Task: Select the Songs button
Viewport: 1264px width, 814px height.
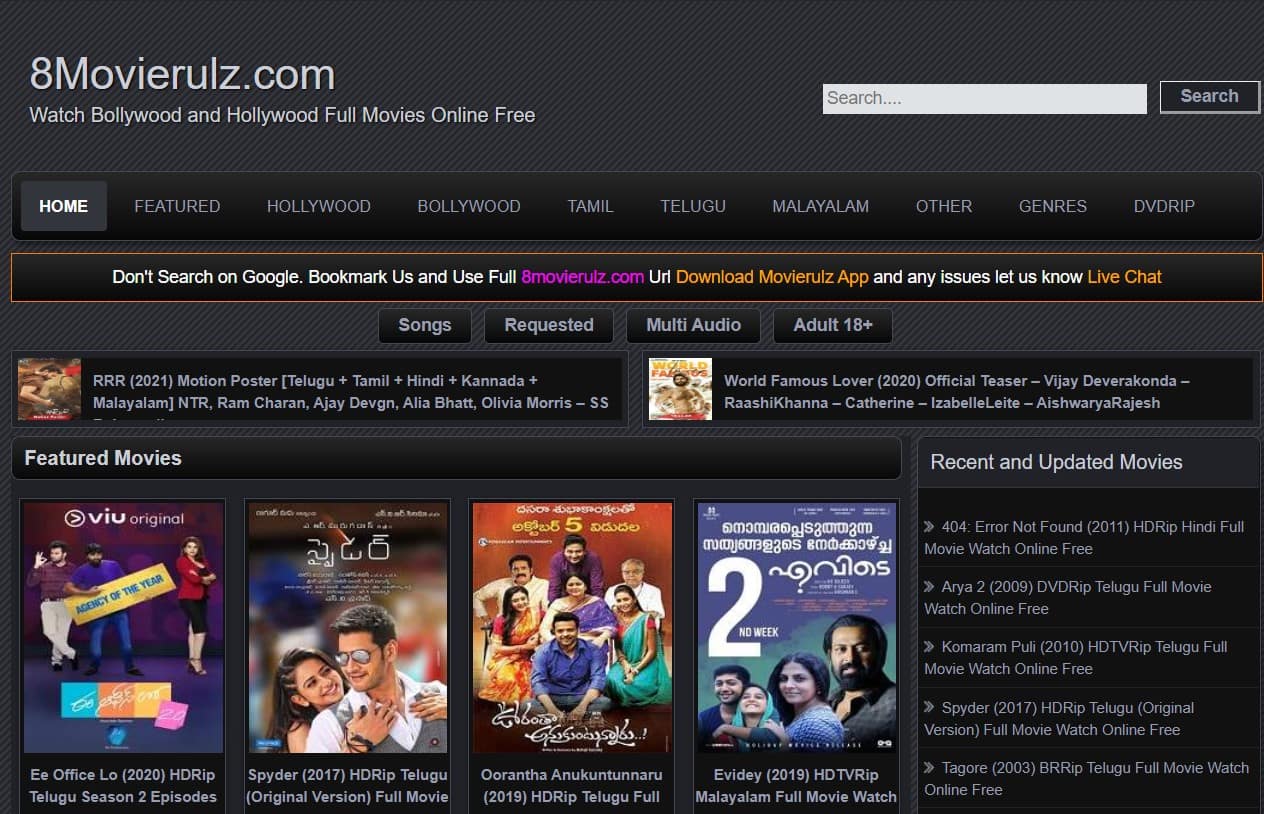Action: coord(425,325)
